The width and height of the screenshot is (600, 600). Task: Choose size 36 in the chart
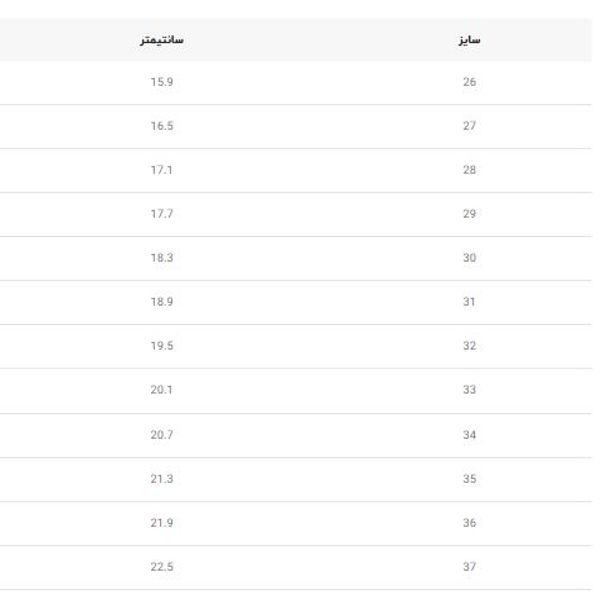point(470,523)
